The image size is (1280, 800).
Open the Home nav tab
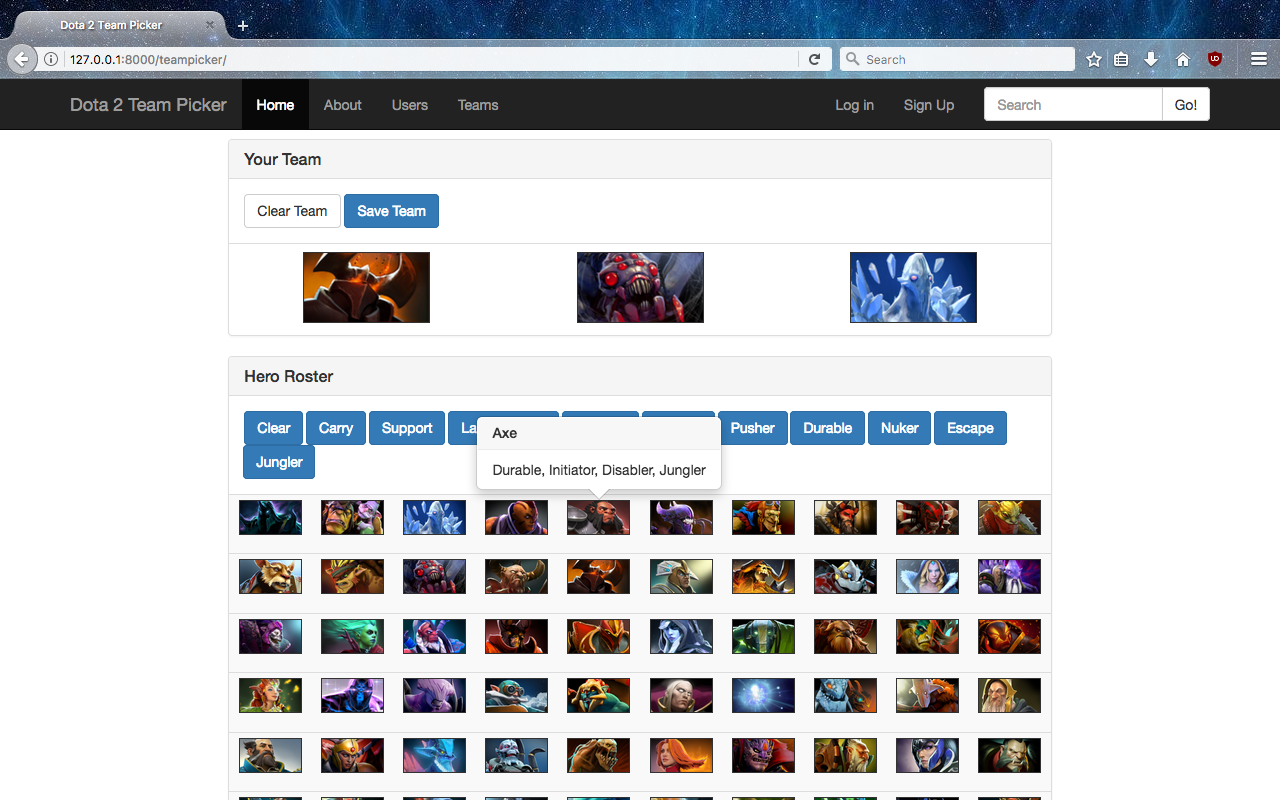(275, 105)
